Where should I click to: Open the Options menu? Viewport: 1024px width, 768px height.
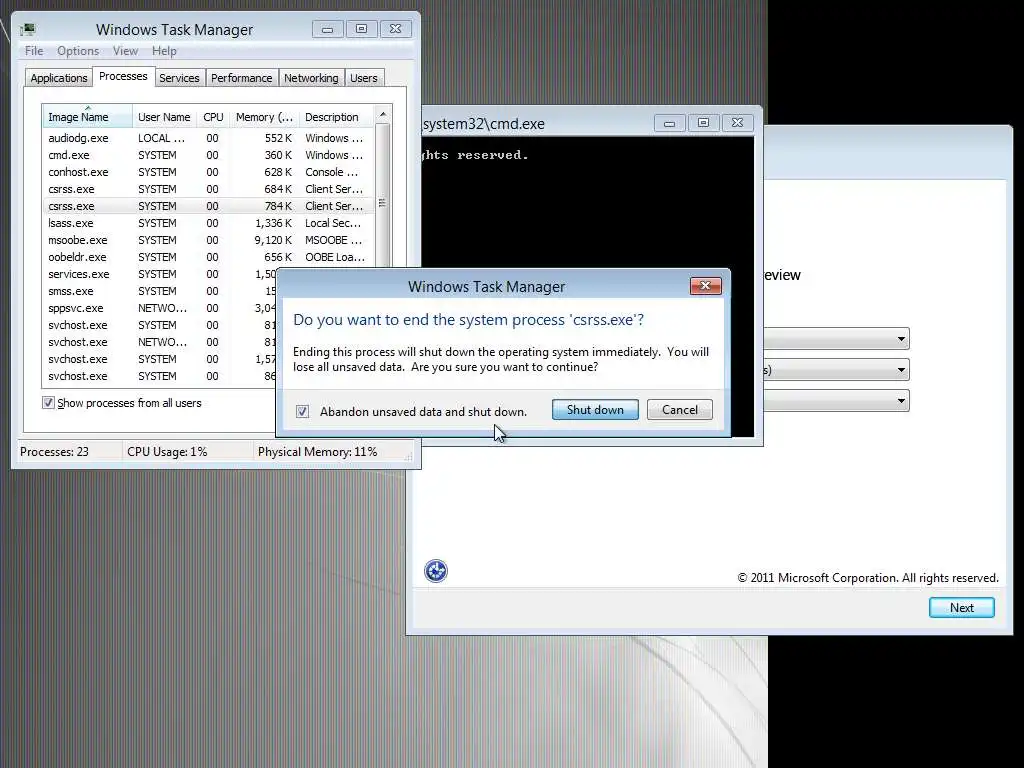point(78,51)
